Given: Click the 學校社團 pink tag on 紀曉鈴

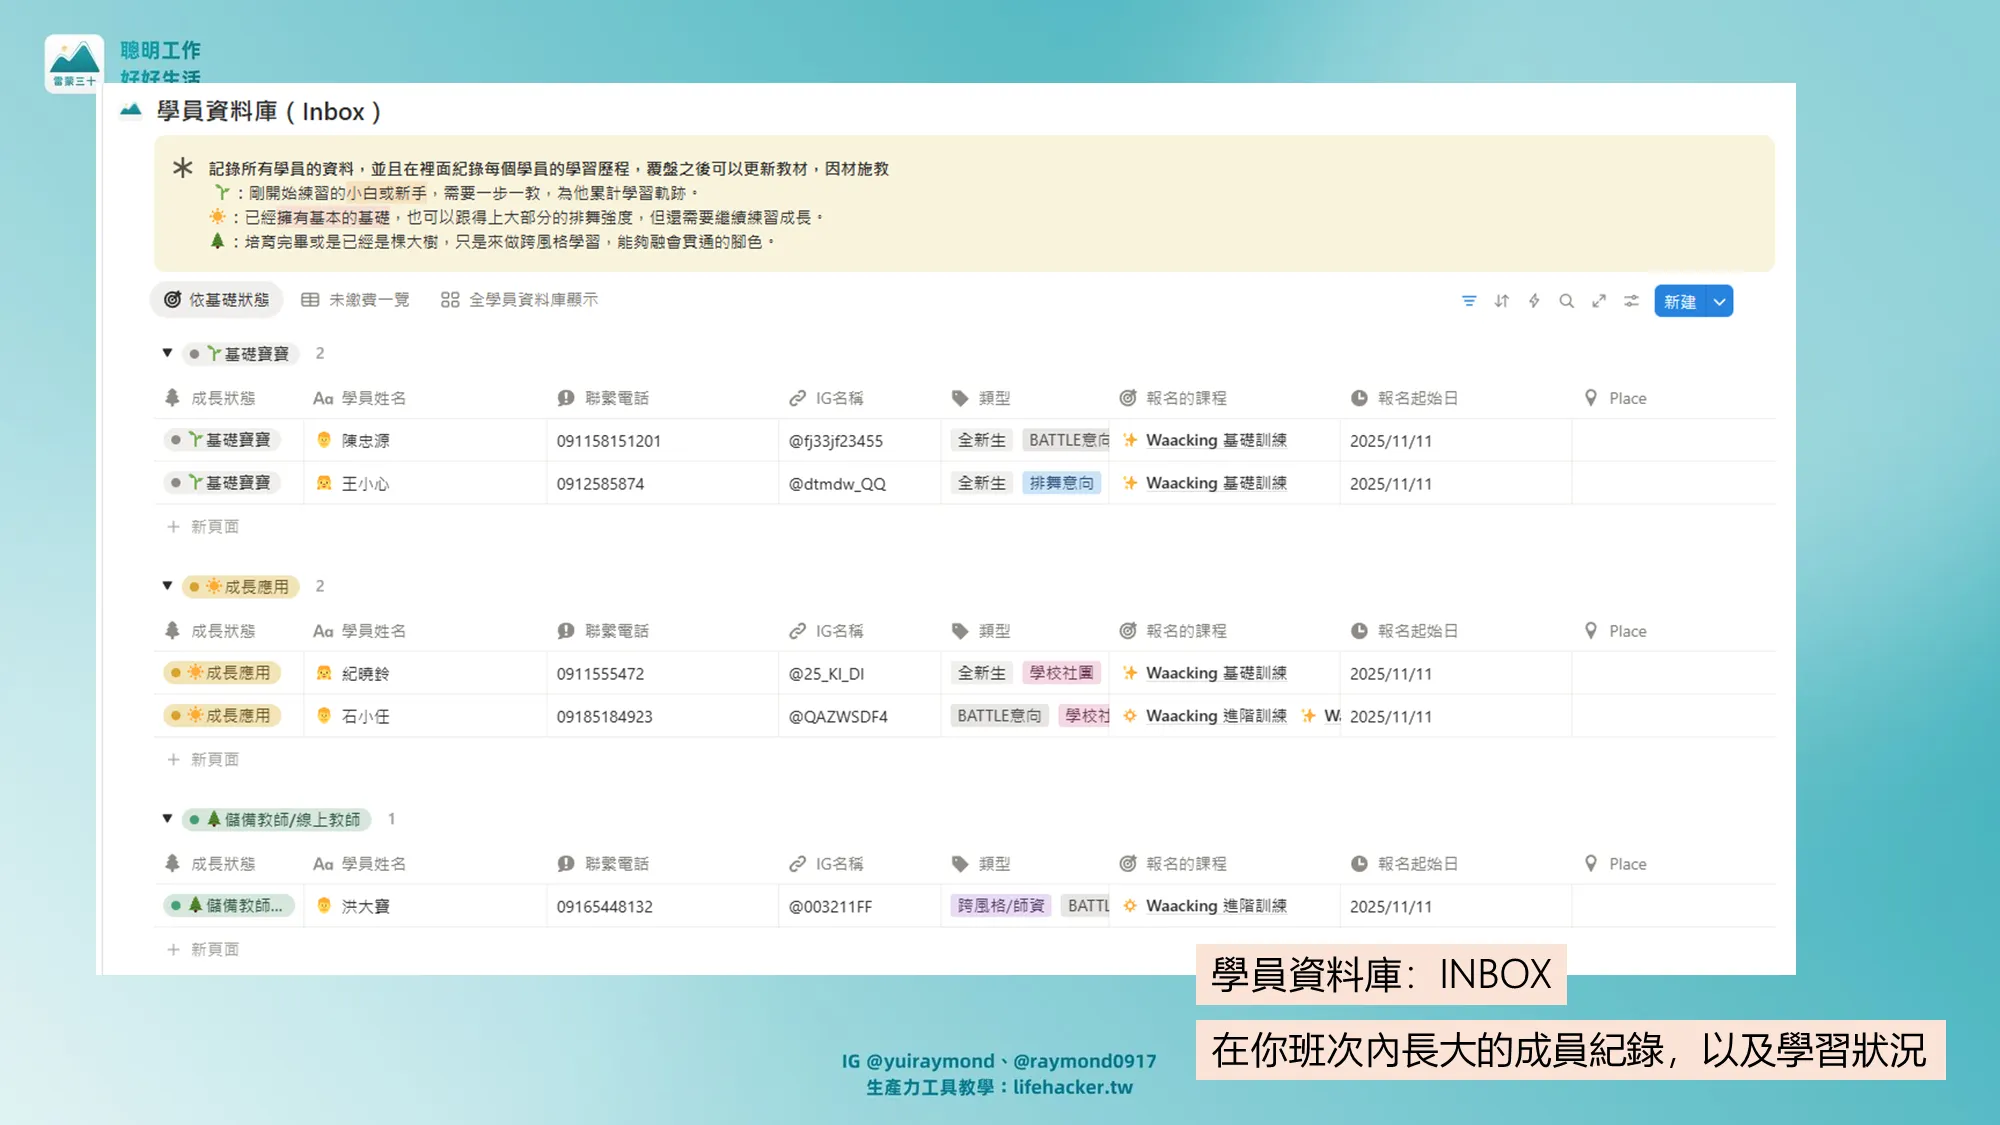Looking at the screenshot, I should click(1061, 674).
